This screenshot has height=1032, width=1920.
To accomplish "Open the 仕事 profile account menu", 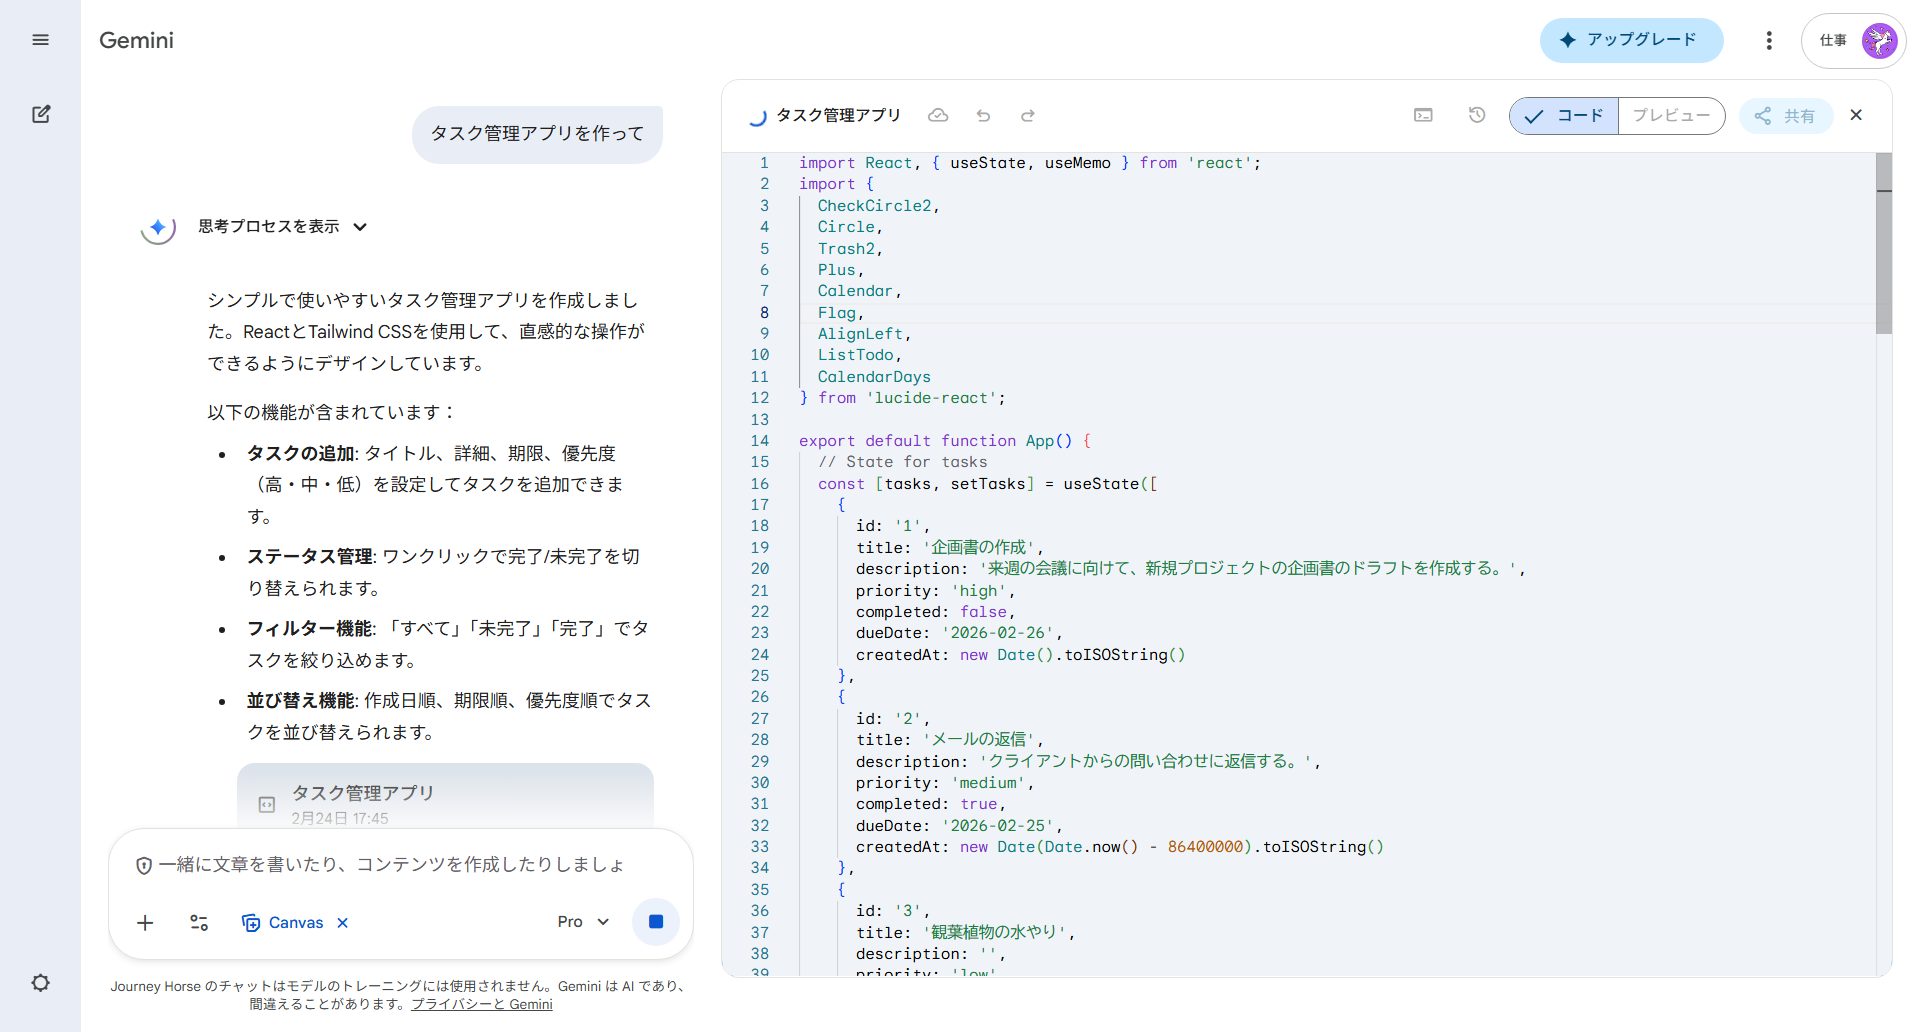I will point(1852,40).
